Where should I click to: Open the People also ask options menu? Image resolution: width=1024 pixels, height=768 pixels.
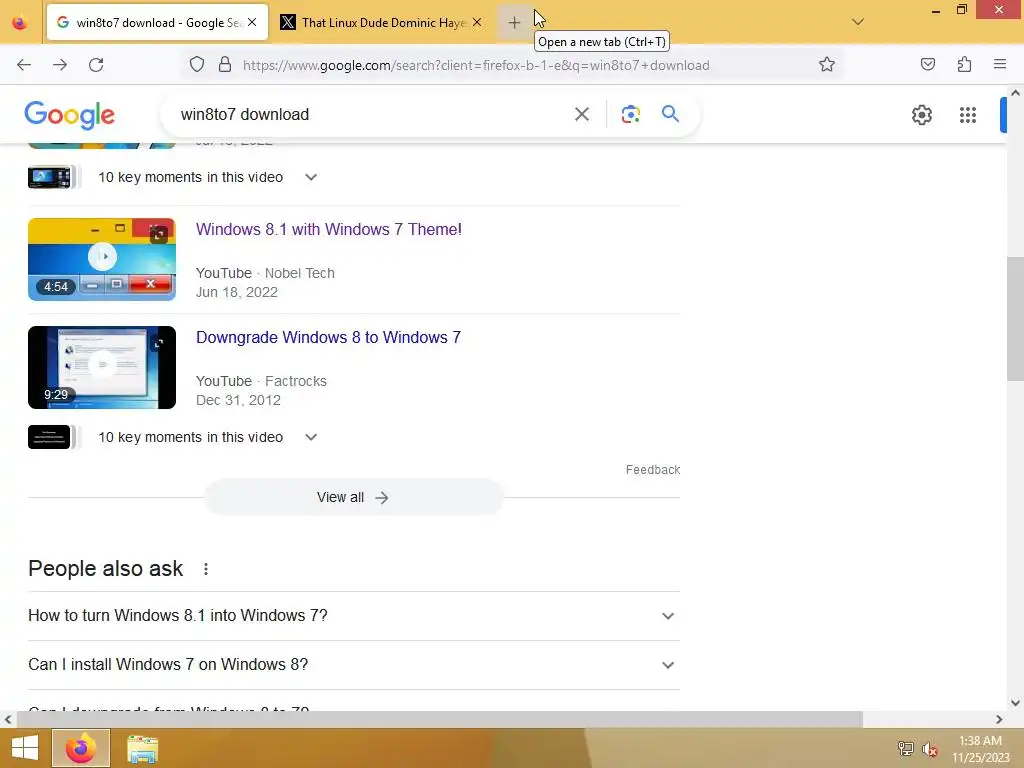coord(206,569)
